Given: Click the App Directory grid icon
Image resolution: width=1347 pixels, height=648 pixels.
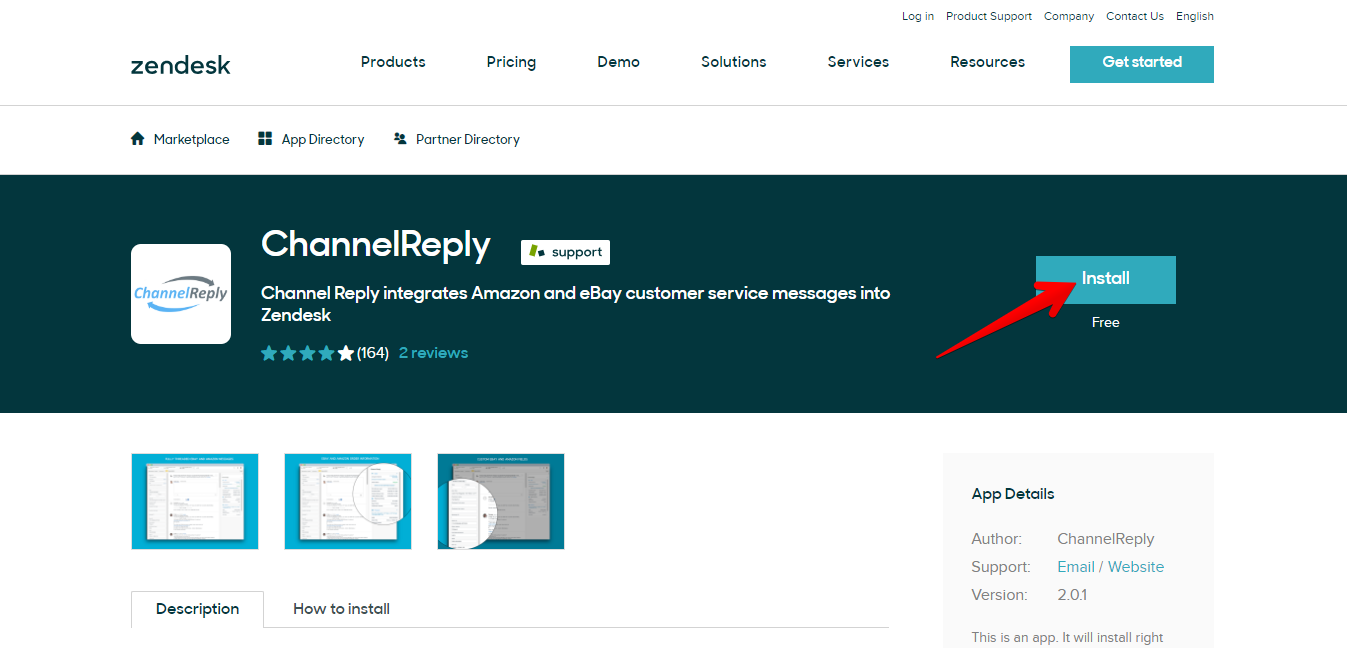Looking at the screenshot, I should click(265, 139).
